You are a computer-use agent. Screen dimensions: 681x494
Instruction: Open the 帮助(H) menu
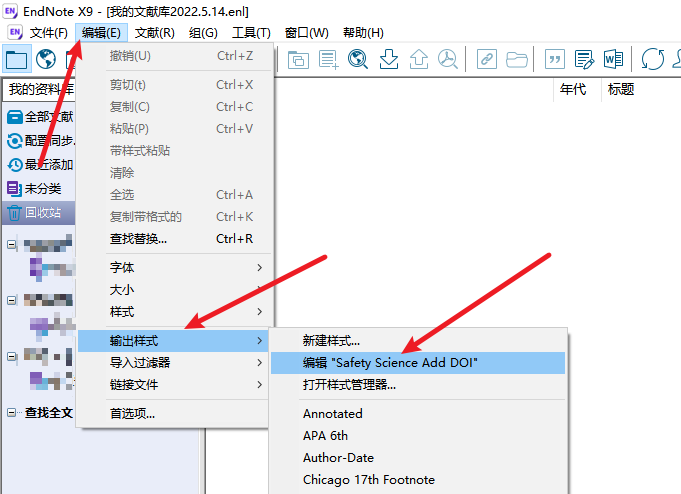(363, 33)
